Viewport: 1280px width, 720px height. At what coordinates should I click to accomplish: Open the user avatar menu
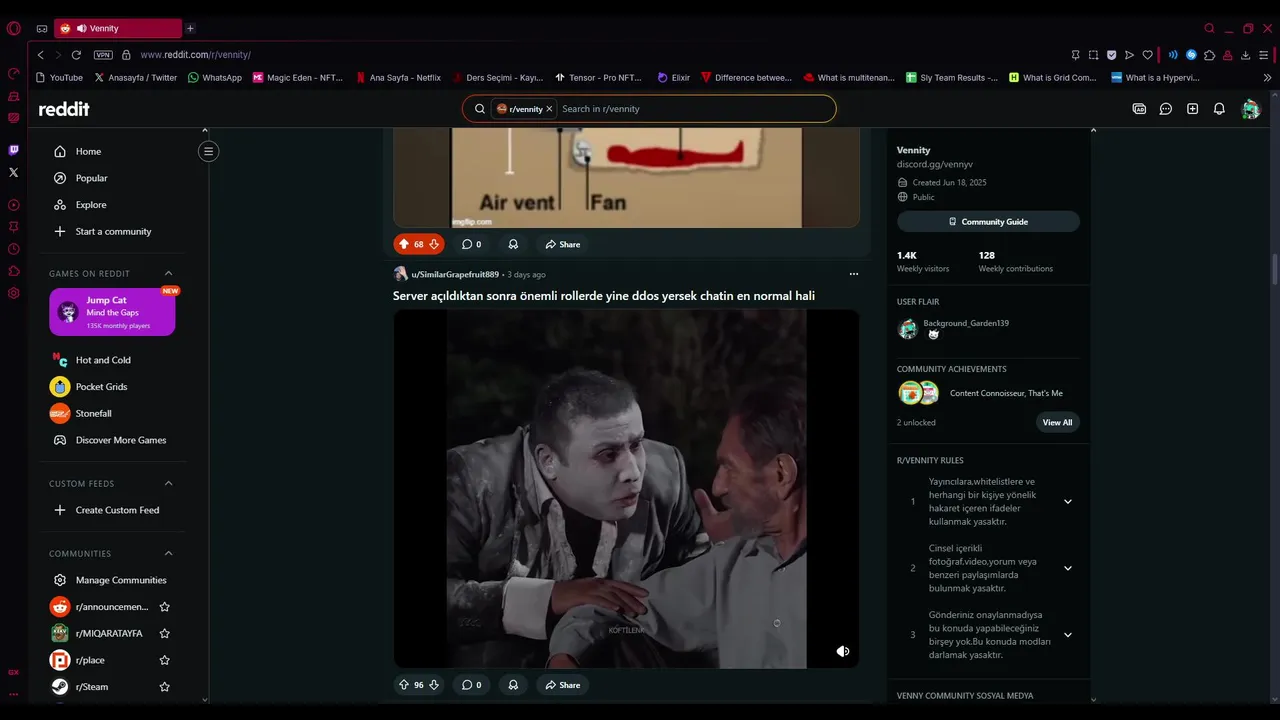point(1250,109)
